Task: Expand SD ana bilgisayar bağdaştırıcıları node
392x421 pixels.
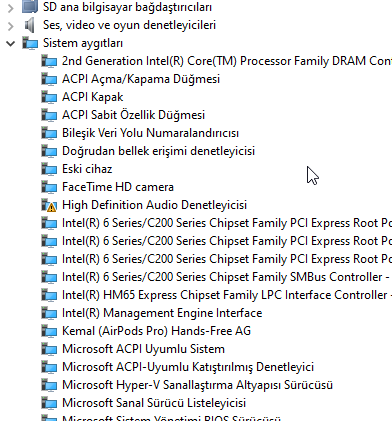Action: point(11,8)
